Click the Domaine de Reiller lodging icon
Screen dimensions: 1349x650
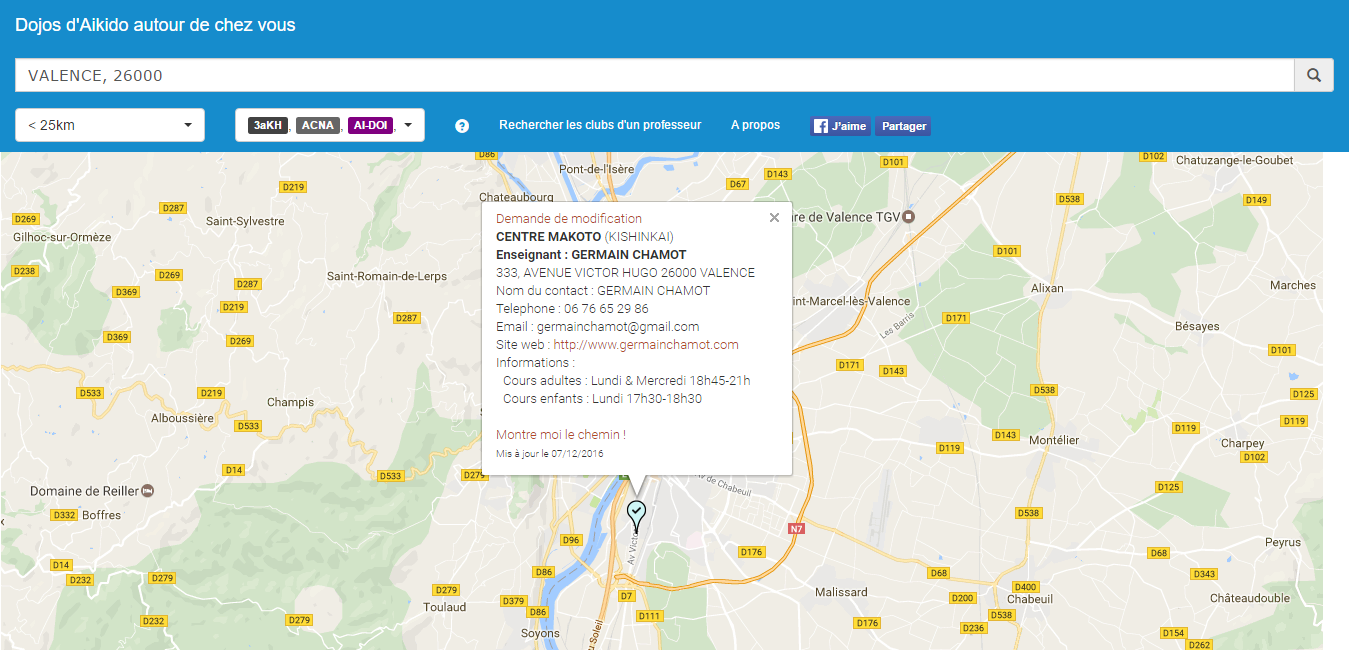[x=148, y=491]
